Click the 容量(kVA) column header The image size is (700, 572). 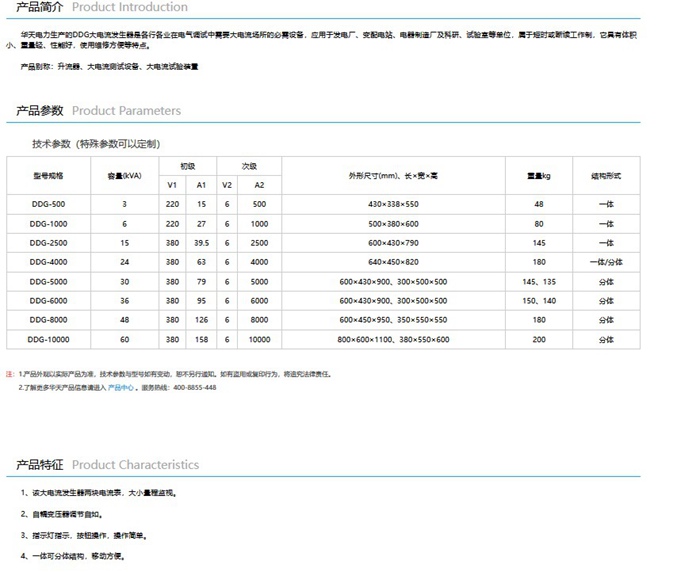pos(125,175)
